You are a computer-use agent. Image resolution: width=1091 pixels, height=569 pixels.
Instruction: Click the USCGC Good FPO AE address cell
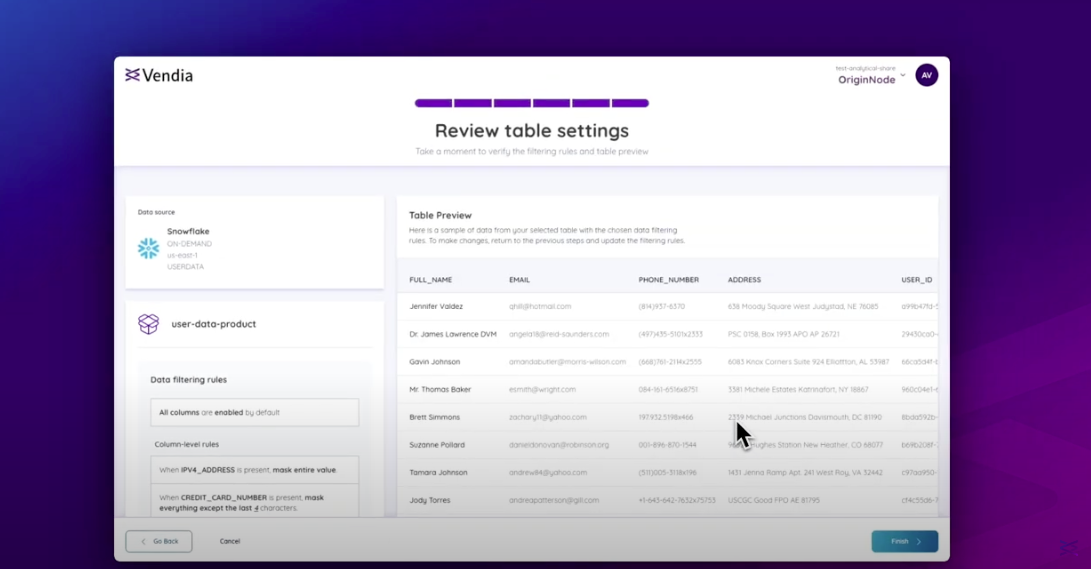pos(774,500)
